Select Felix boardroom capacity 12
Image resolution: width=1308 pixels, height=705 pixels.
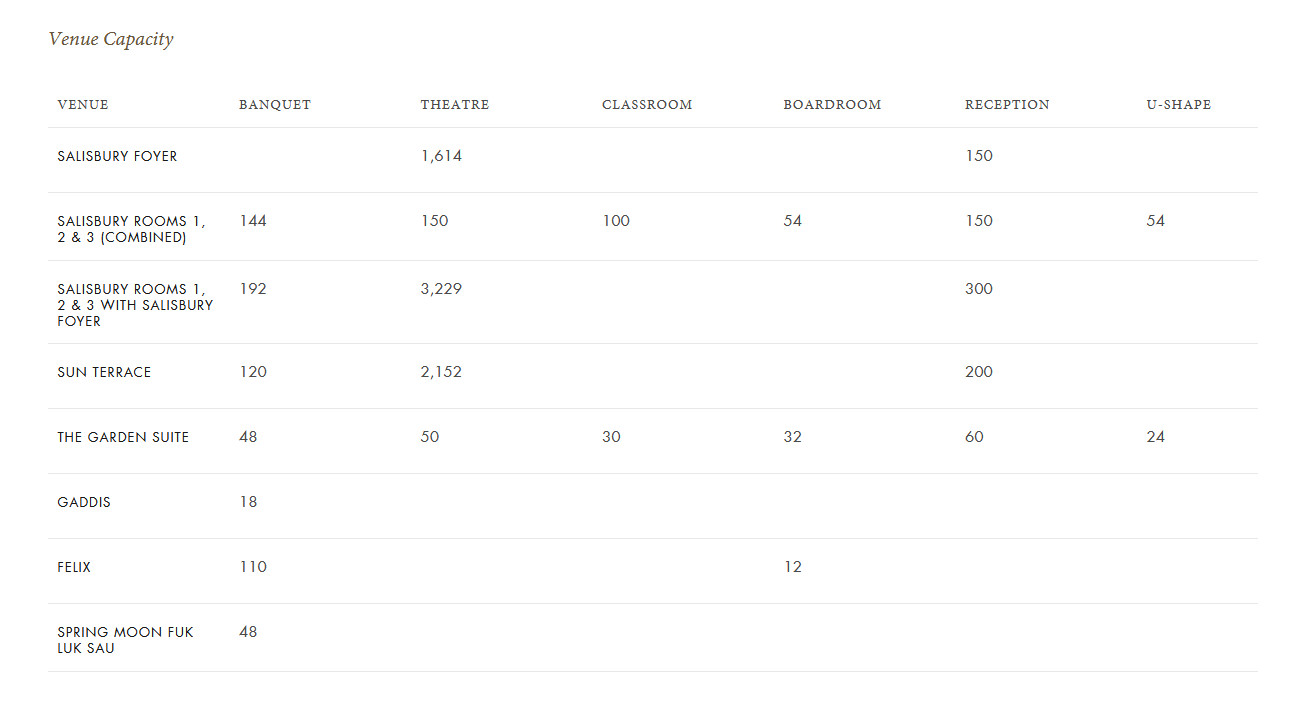792,567
